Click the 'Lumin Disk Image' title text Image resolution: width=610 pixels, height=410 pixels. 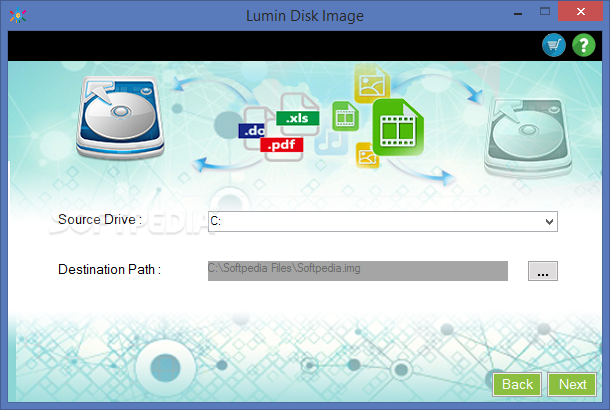click(305, 16)
